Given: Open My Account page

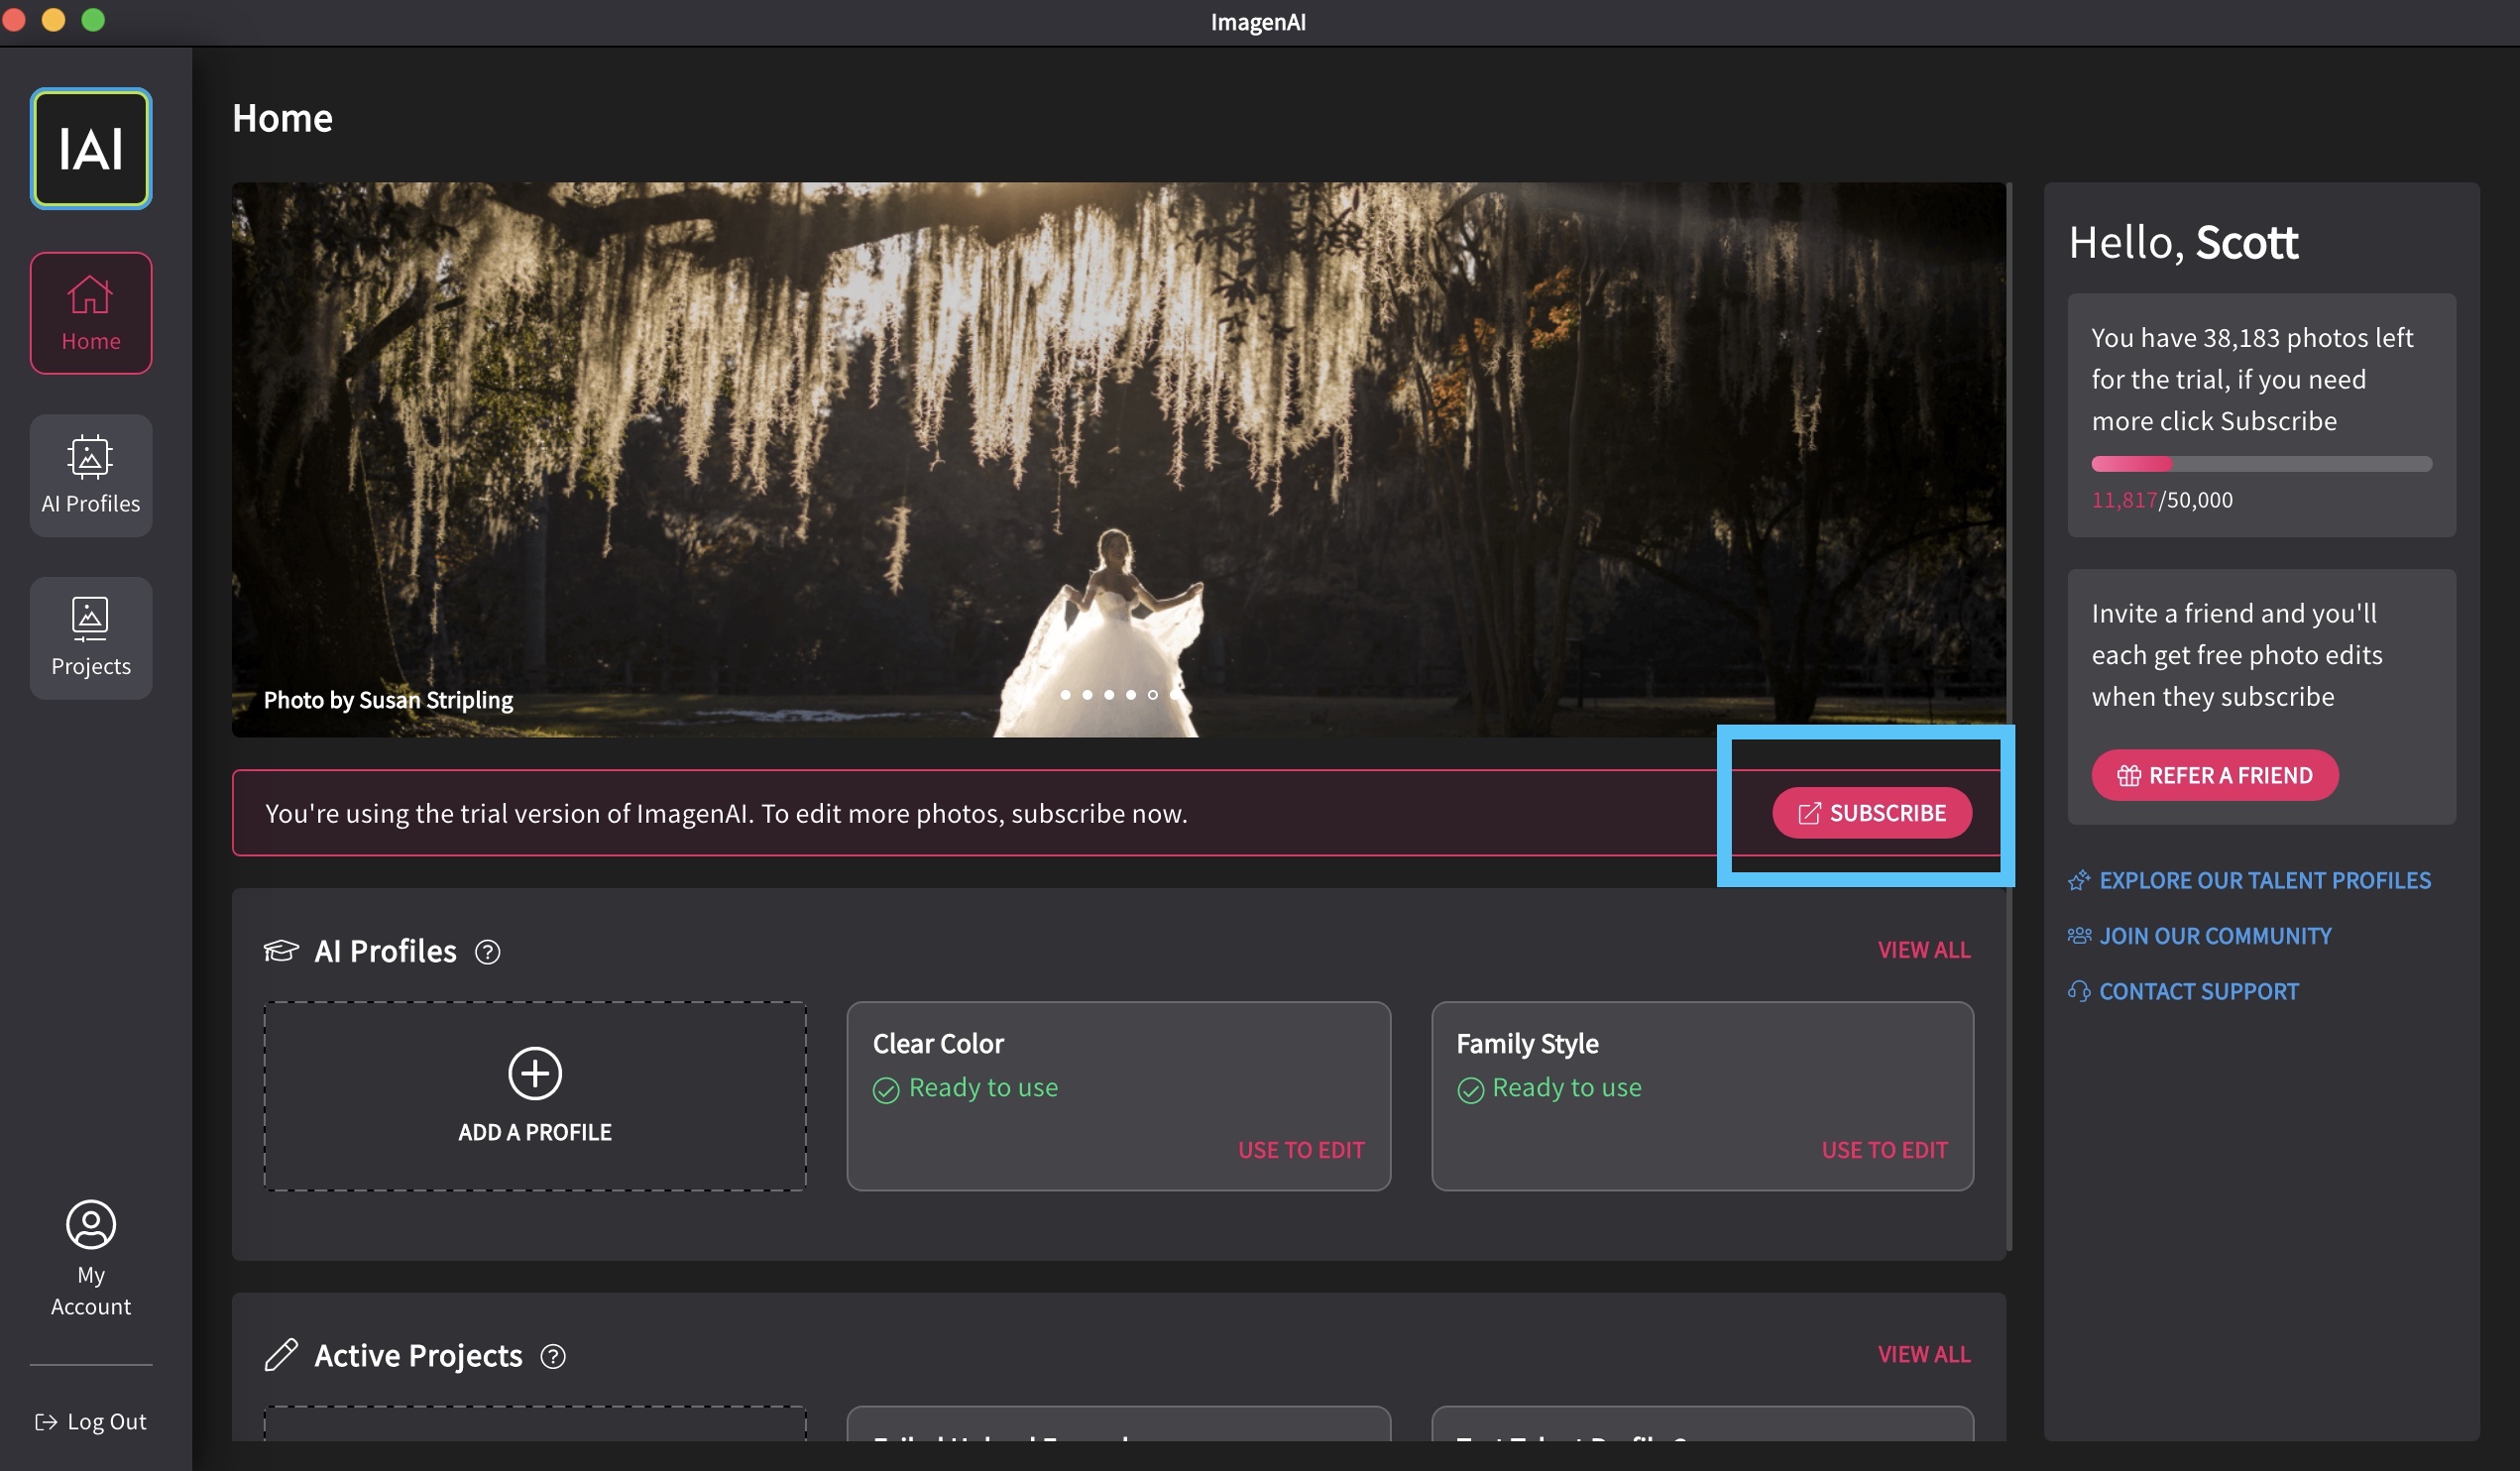Looking at the screenshot, I should tap(90, 1258).
